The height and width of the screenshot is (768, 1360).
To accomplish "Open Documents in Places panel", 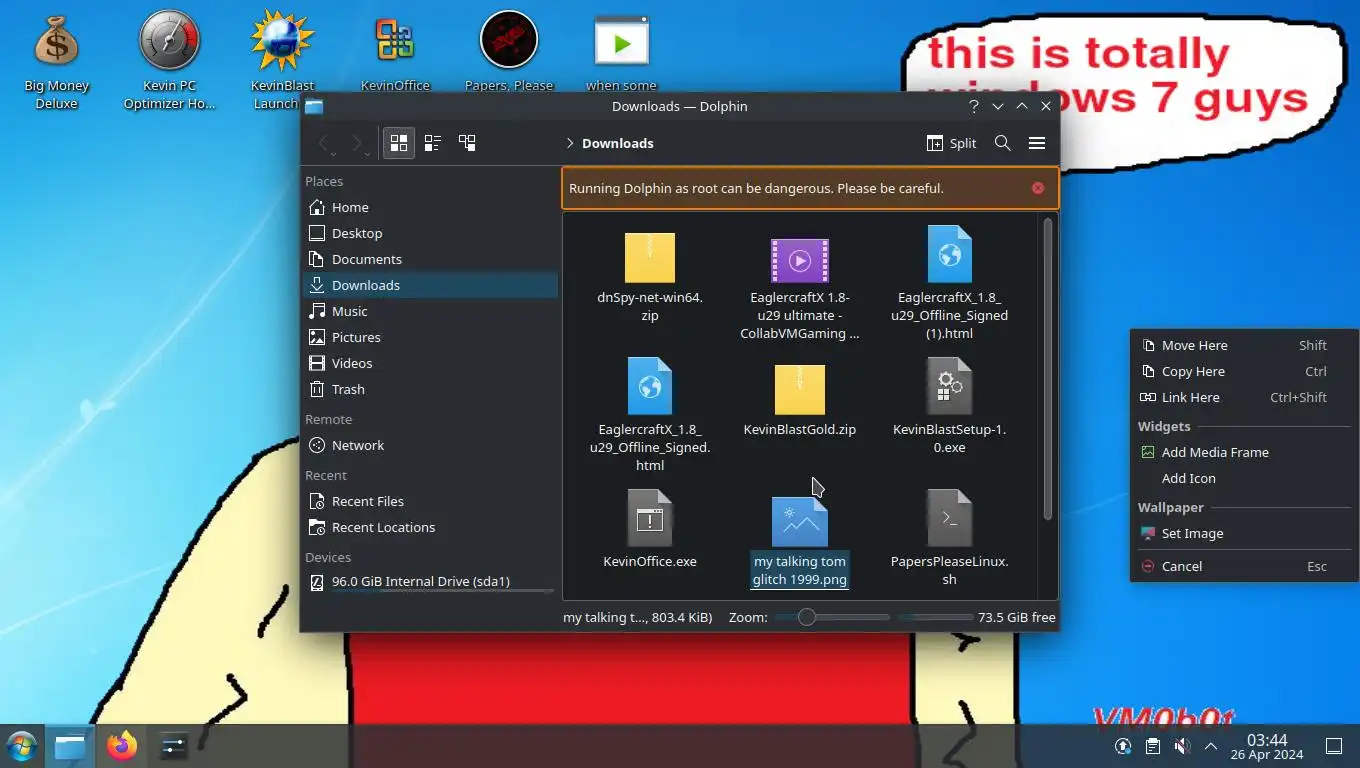I will tap(430, 259).
